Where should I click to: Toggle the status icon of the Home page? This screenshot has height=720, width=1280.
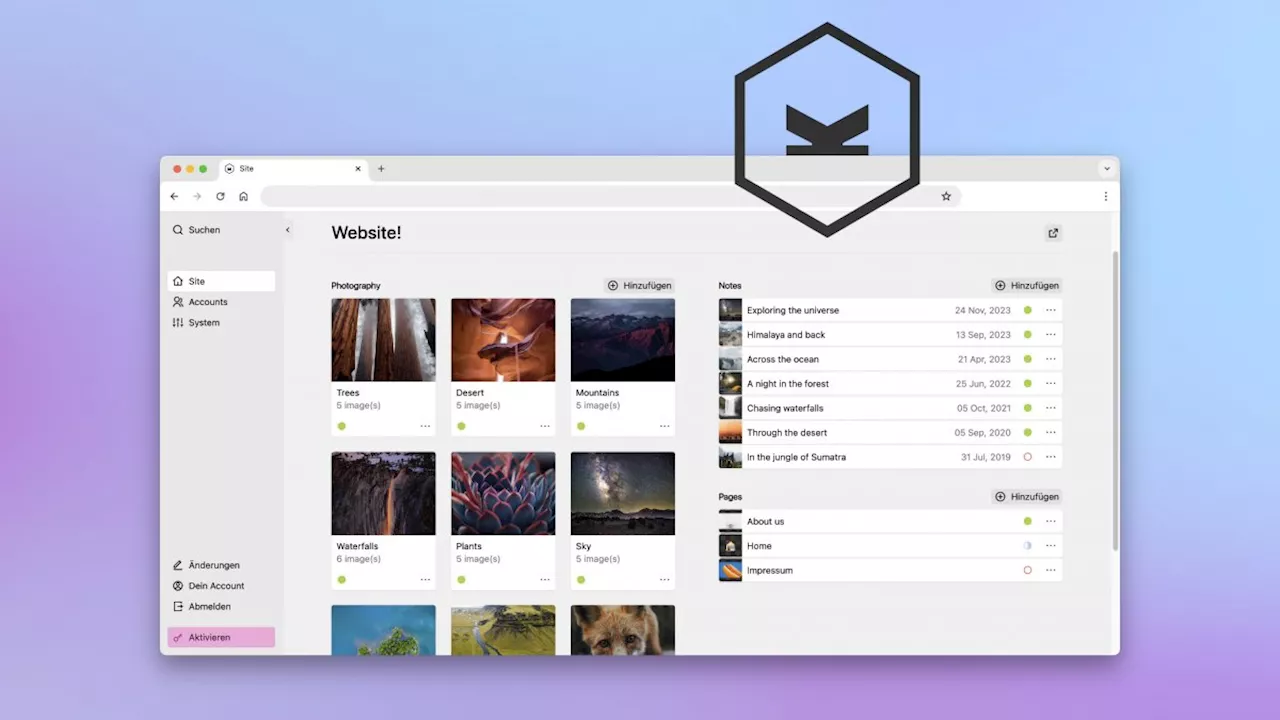coord(1027,546)
